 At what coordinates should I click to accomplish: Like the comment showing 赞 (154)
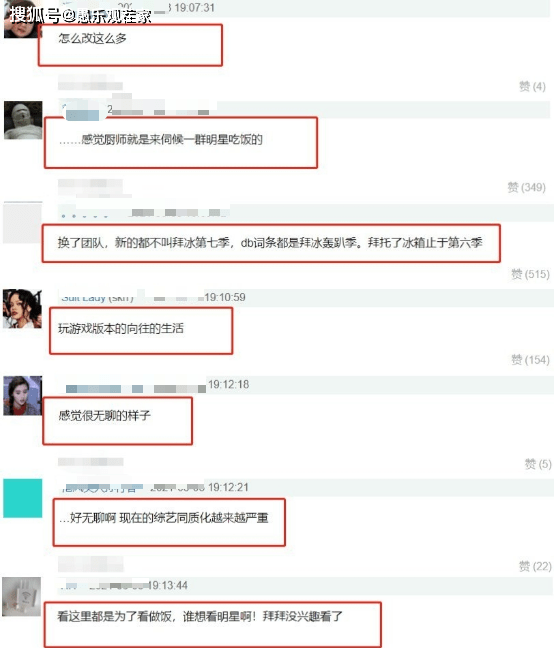click(x=530, y=360)
